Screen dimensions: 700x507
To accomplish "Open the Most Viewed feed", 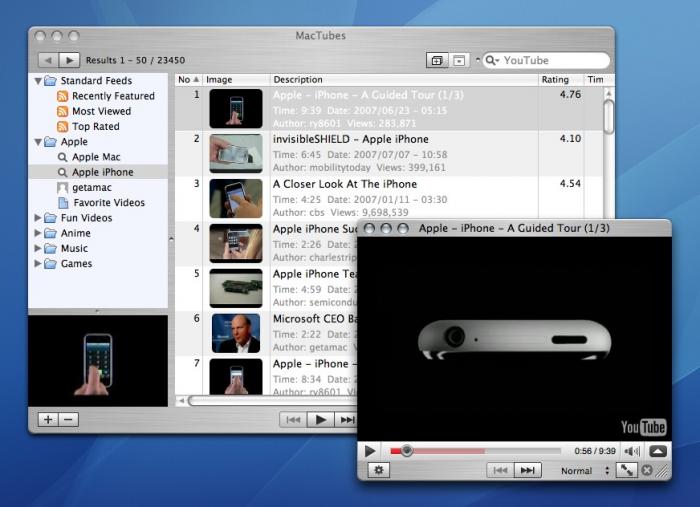I will tap(101, 111).
